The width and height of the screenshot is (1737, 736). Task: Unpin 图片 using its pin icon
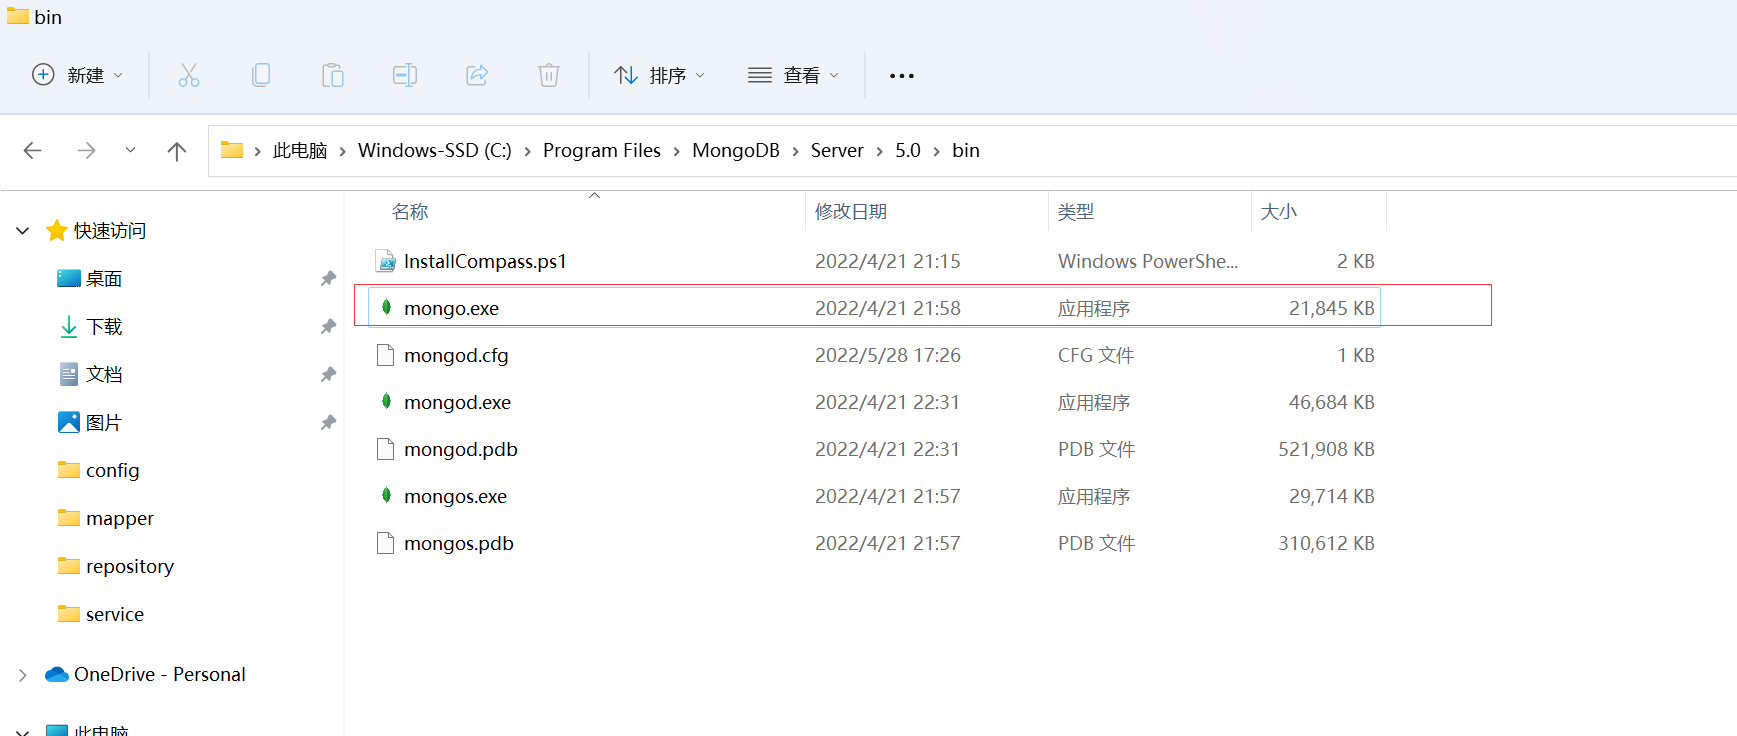328,423
